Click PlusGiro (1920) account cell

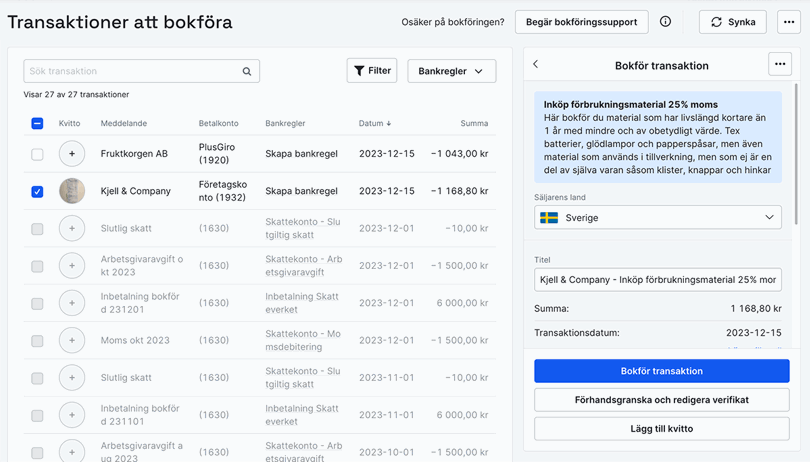coord(217,153)
